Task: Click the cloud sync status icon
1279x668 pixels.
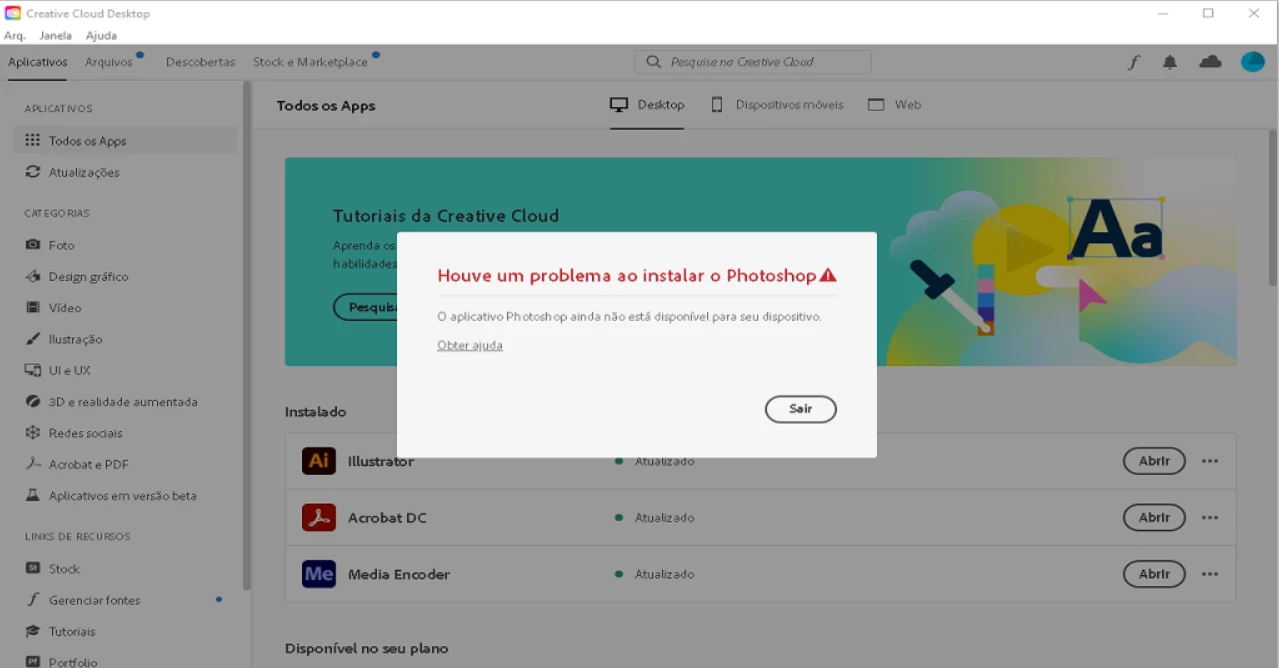Action: coord(1211,62)
